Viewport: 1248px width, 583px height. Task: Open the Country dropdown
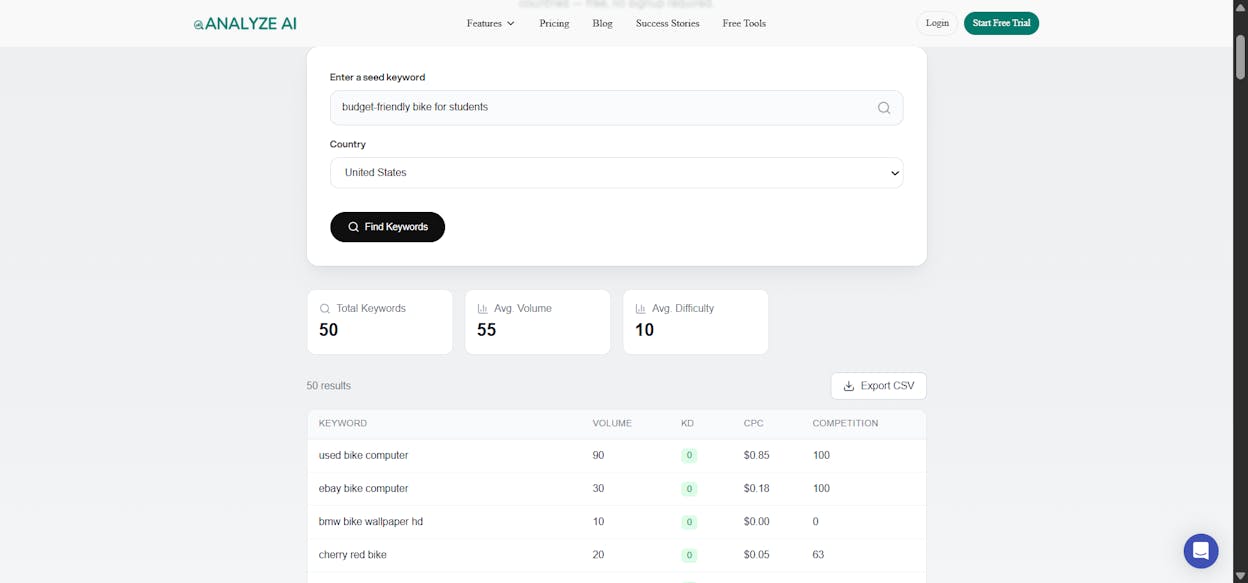tap(616, 172)
